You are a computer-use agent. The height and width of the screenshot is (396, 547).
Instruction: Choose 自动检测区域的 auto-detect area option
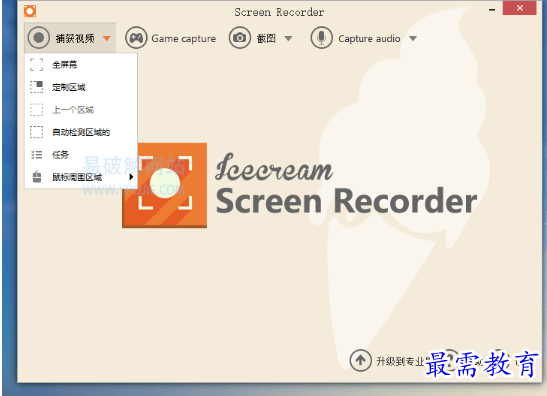click(x=81, y=132)
